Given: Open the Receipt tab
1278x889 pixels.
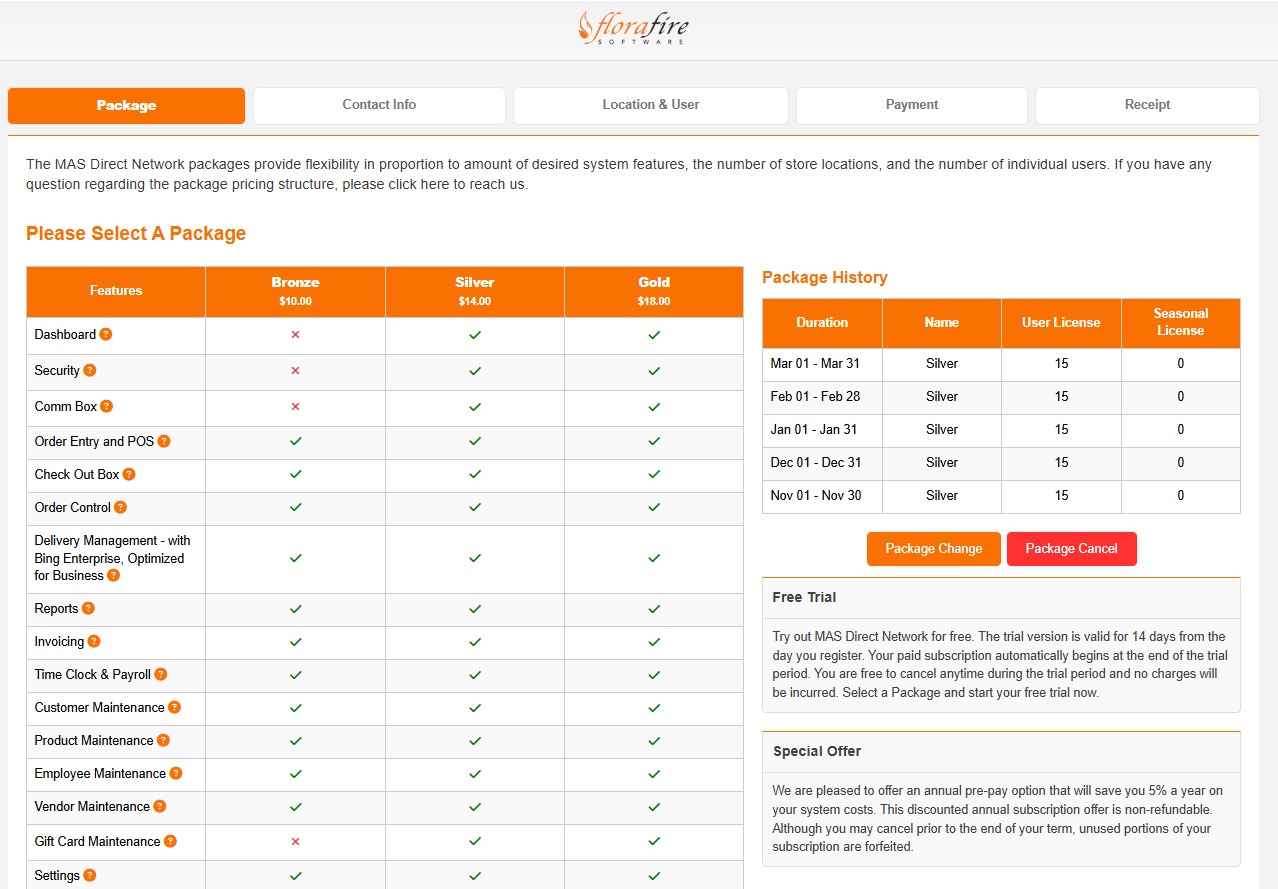Looking at the screenshot, I should (x=1147, y=106).
